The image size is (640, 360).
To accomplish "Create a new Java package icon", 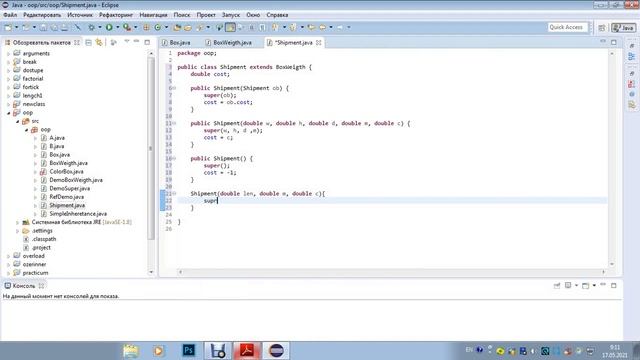I will tap(146, 27).
